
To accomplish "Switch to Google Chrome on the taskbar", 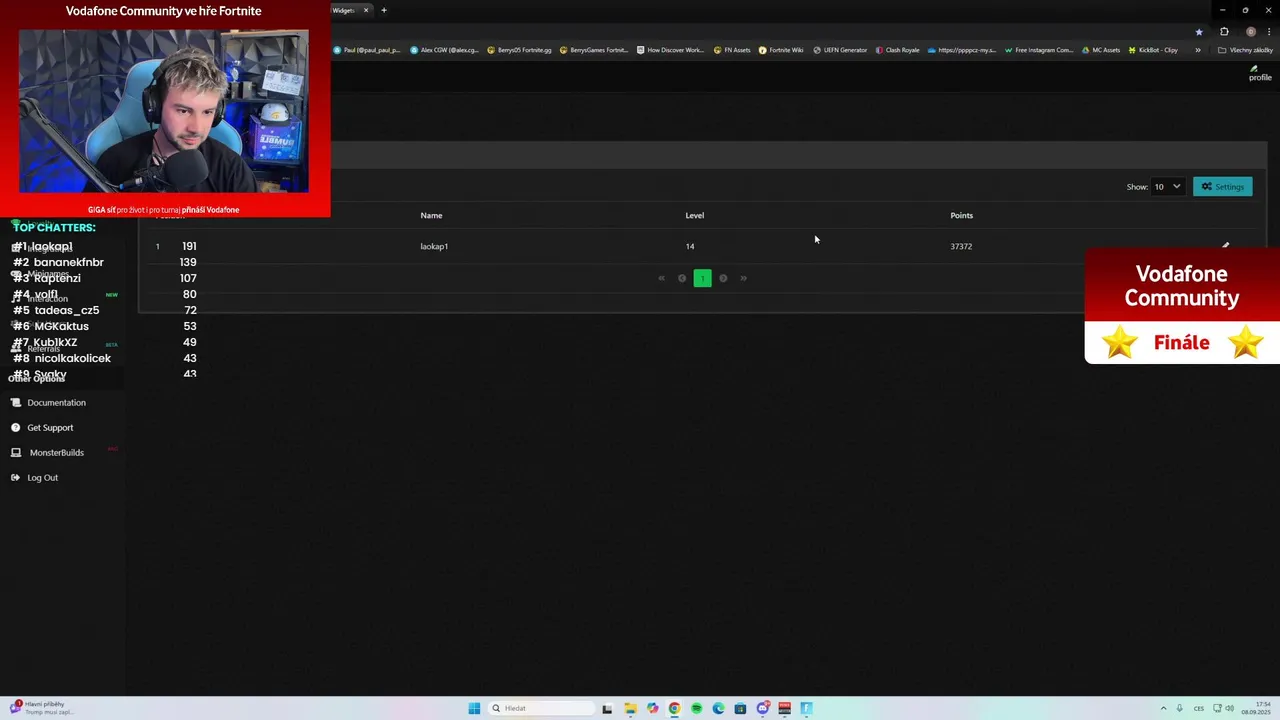I will click(674, 708).
